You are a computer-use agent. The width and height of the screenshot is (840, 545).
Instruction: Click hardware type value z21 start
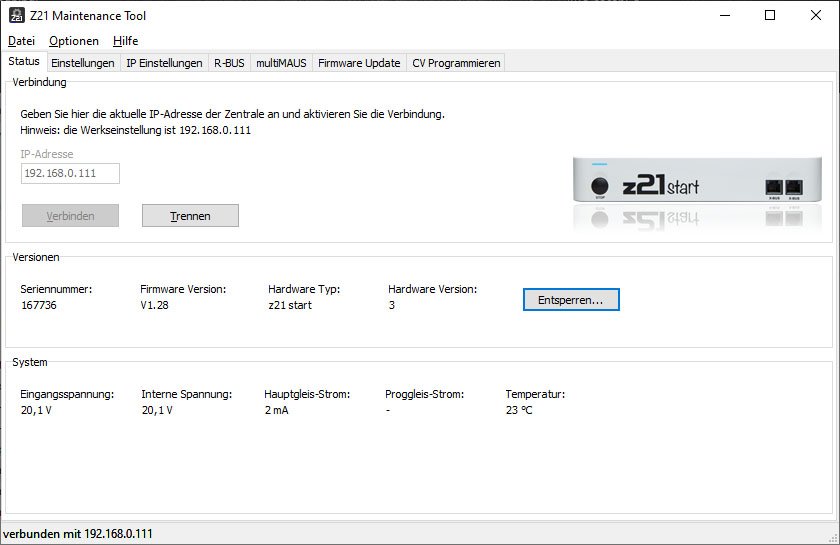click(290, 305)
